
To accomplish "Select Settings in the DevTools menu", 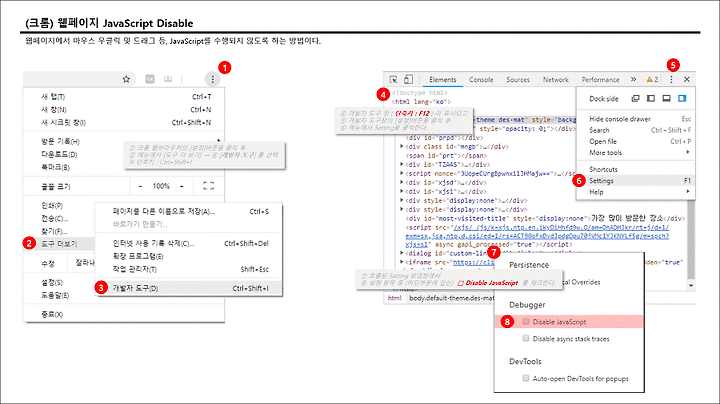I will click(636, 181).
